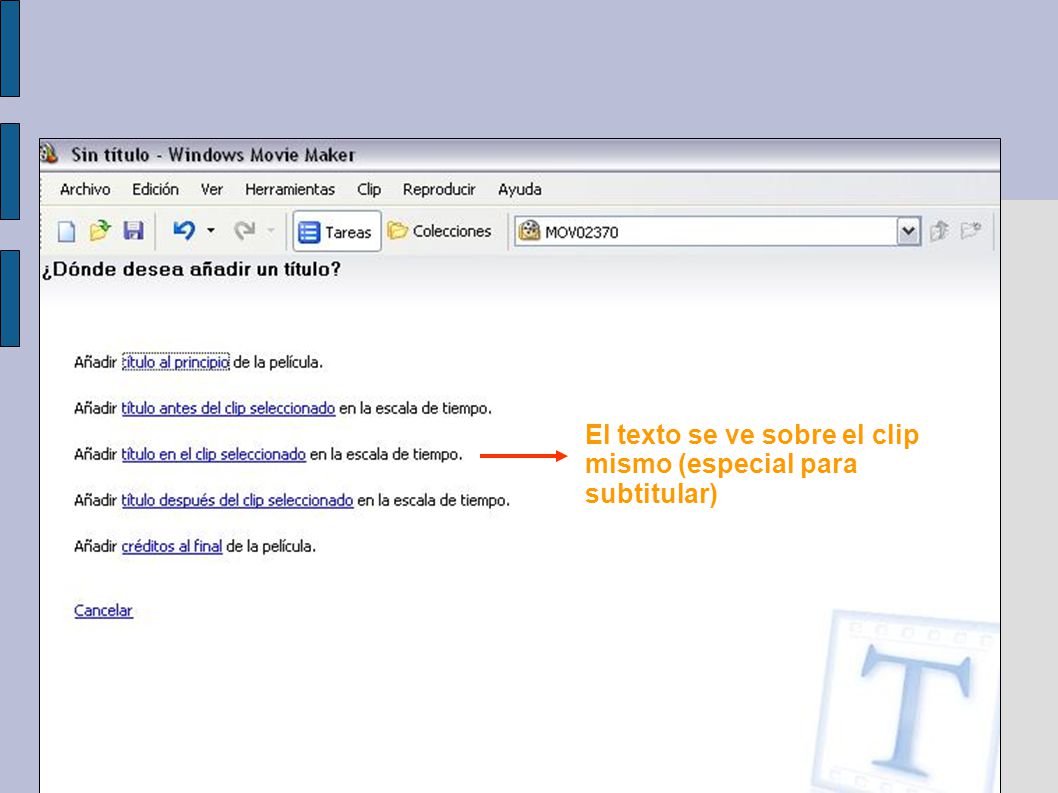The width and height of the screenshot is (1058, 793).
Task: Click the Up One Level icon
Action: [x=939, y=231]
